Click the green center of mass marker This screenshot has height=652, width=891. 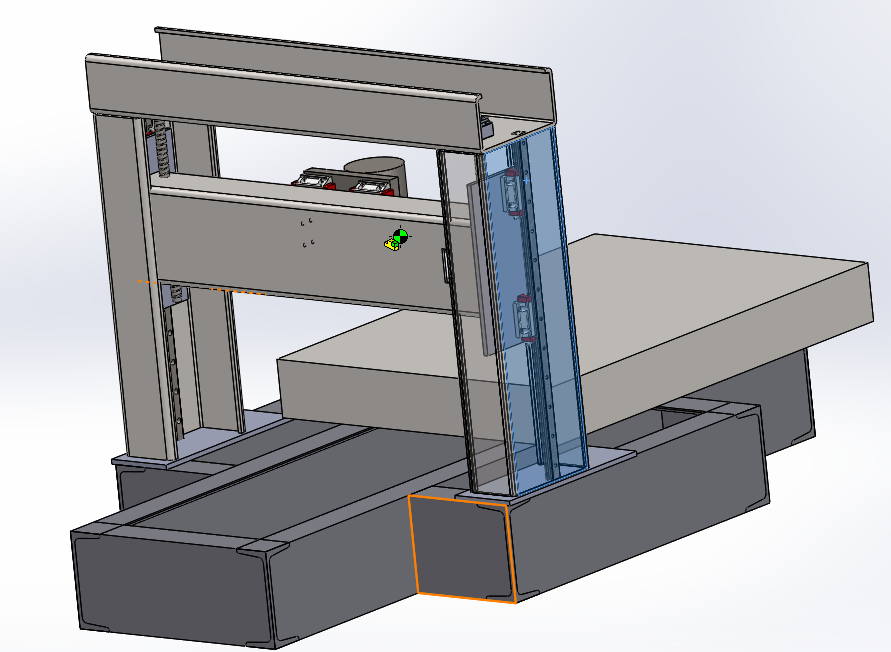[x=400, y=237]
